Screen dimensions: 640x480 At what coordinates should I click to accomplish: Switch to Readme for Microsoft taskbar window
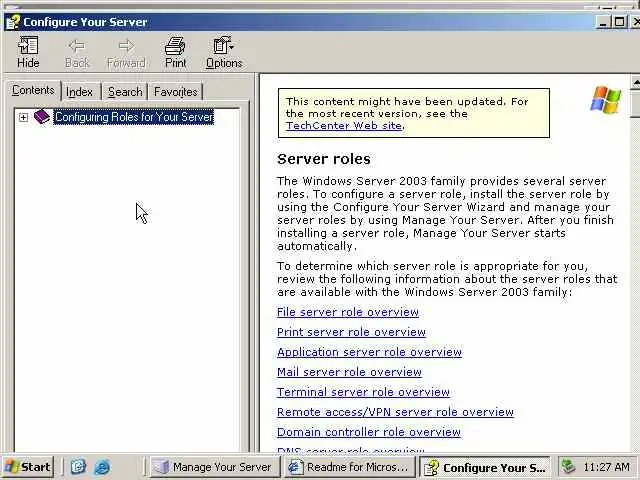349,467
